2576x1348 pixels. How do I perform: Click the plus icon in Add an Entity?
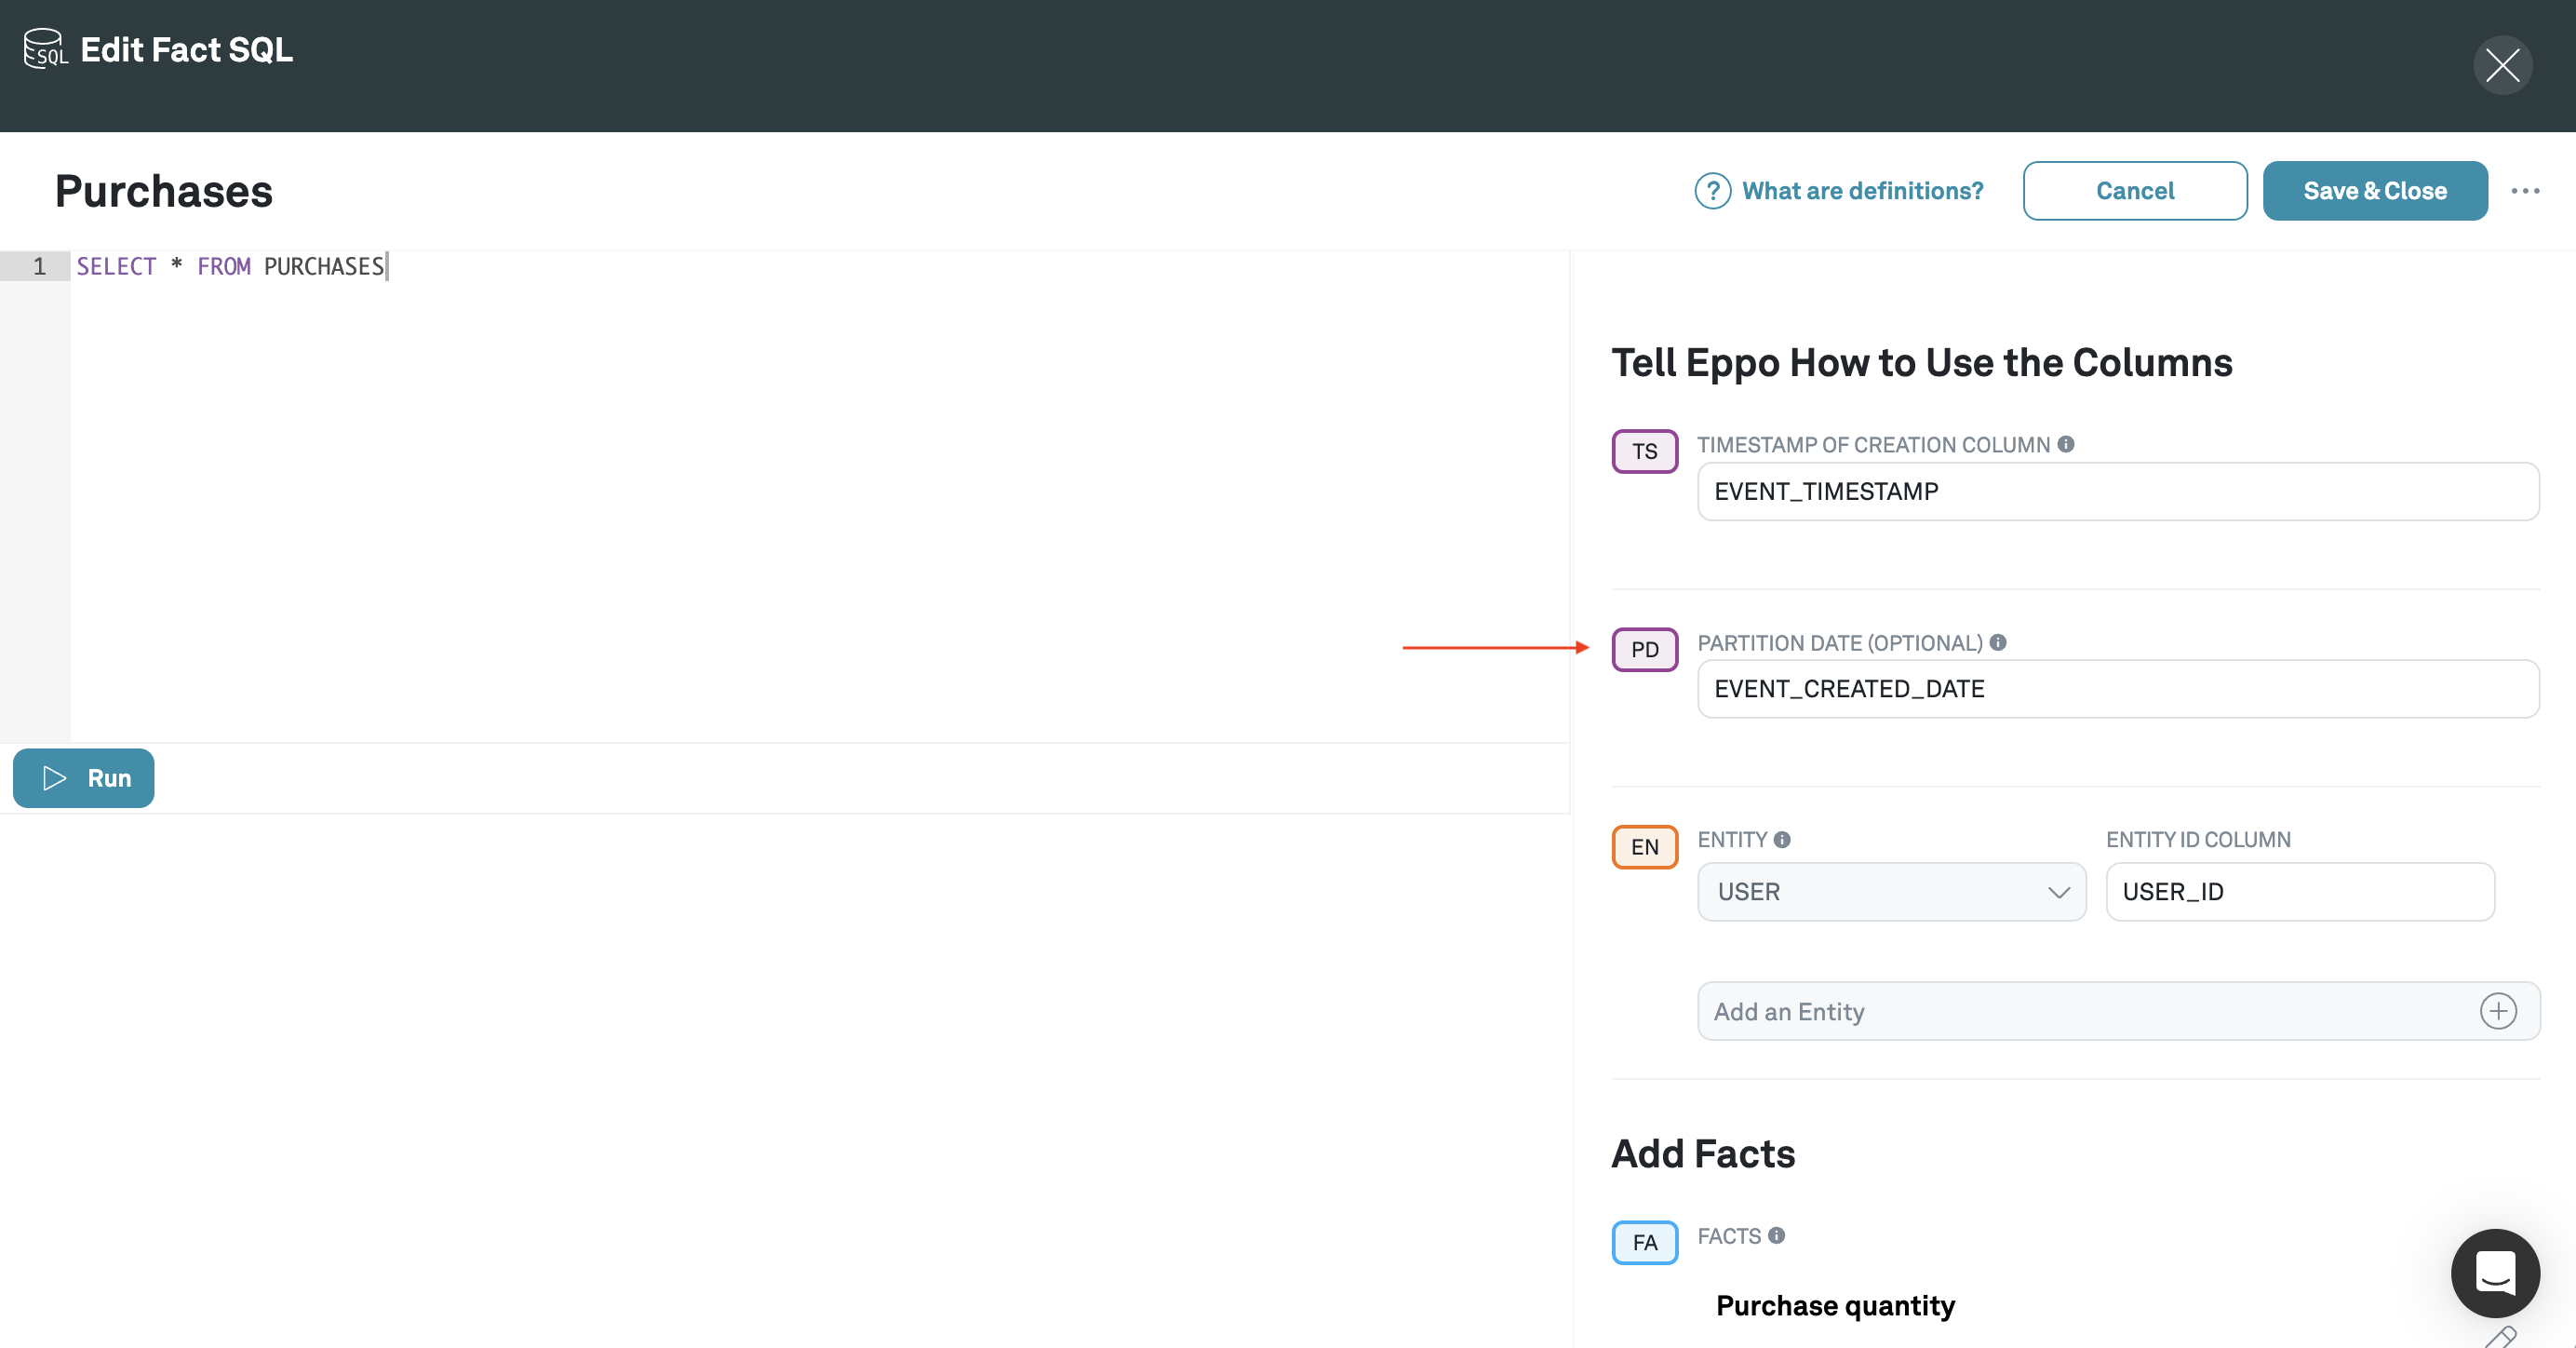[x=2497, y=1011]
